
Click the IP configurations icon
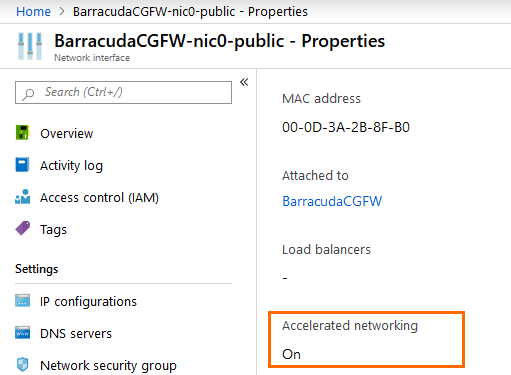pos(22,301)
